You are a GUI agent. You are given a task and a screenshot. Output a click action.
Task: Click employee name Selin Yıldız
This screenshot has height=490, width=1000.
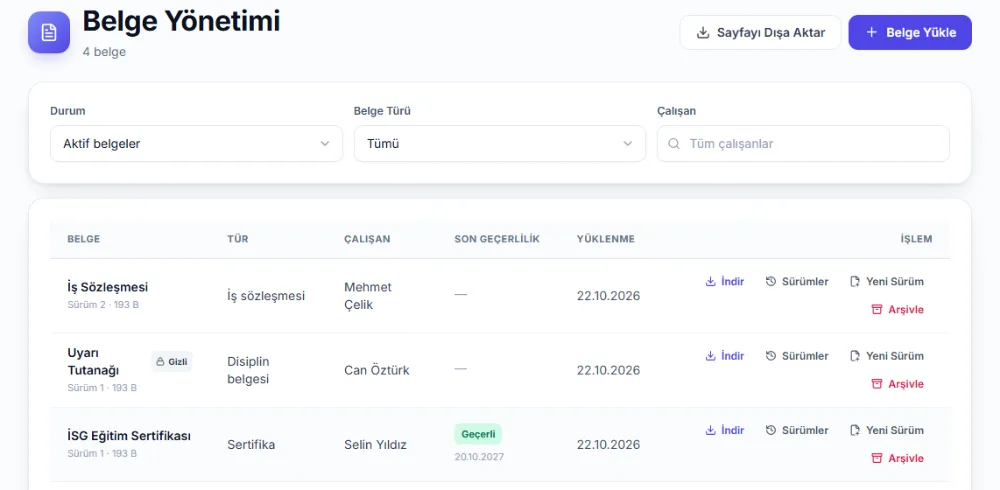375,445
